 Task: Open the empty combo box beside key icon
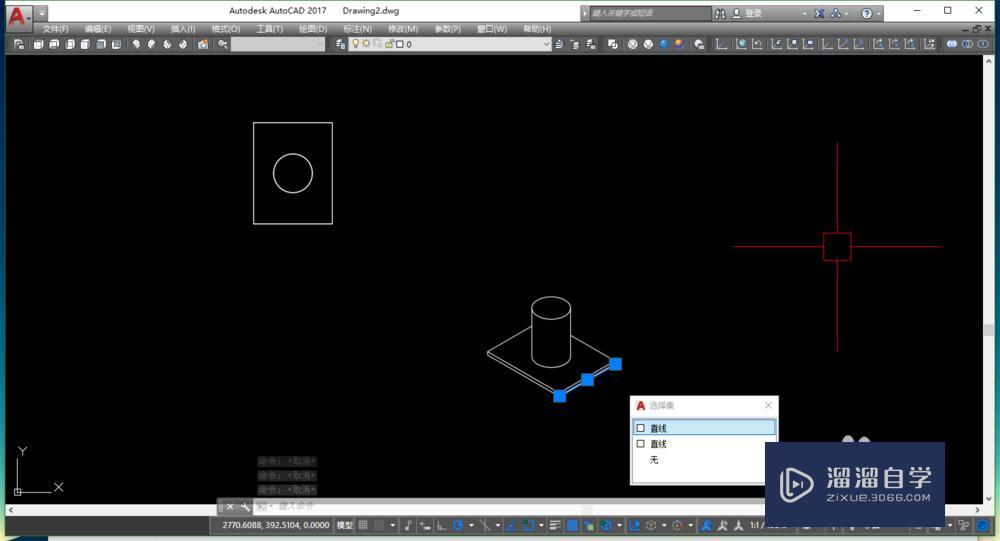click(x=278, y=44)
